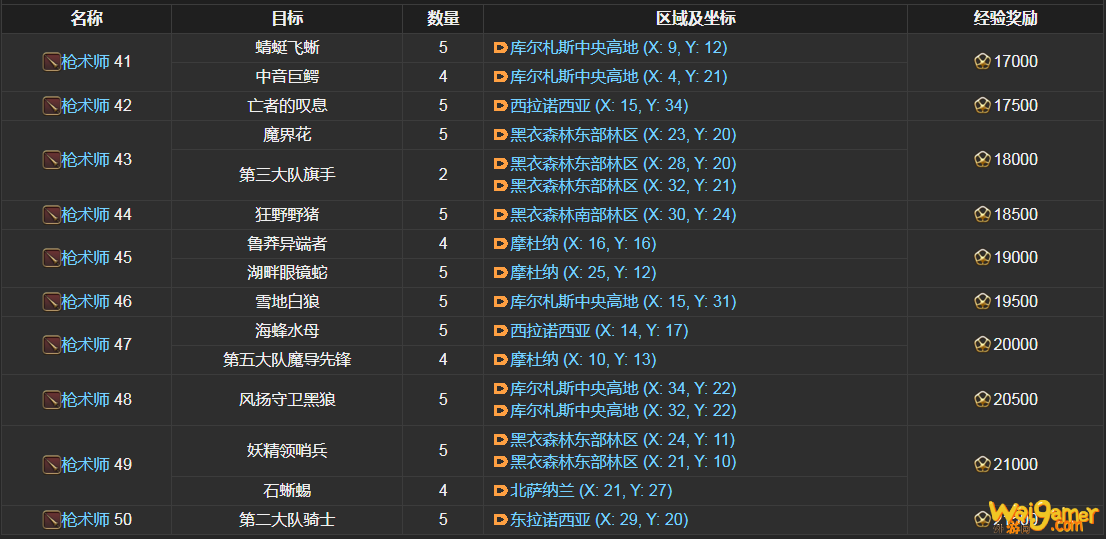Click the lance icon beside 枪术师 41

51,62
